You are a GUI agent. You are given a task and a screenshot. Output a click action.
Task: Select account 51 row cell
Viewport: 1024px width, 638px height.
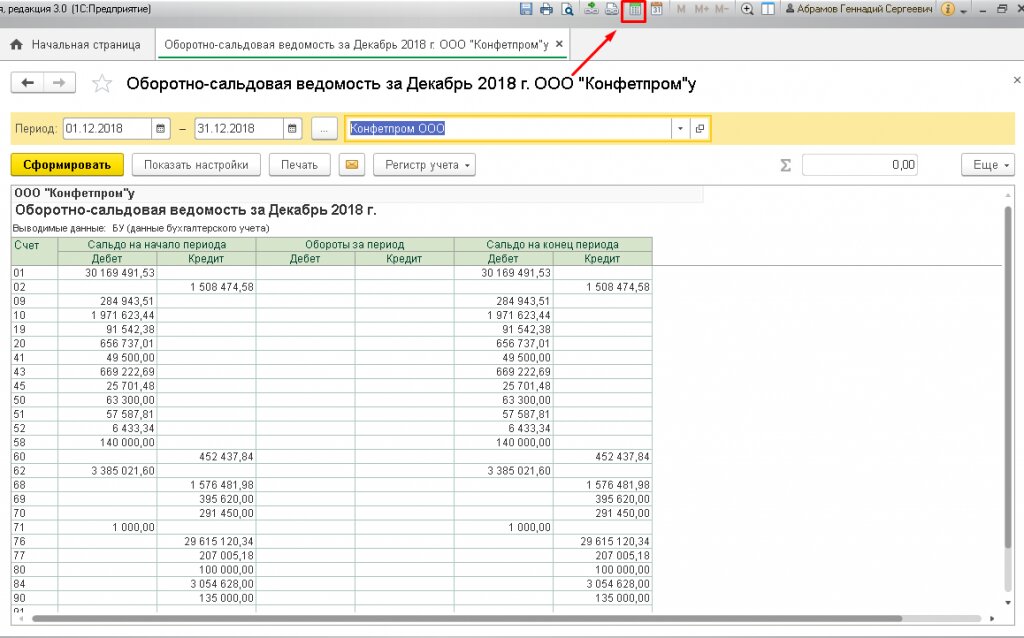pyautogui.click(x=34, y=414)
